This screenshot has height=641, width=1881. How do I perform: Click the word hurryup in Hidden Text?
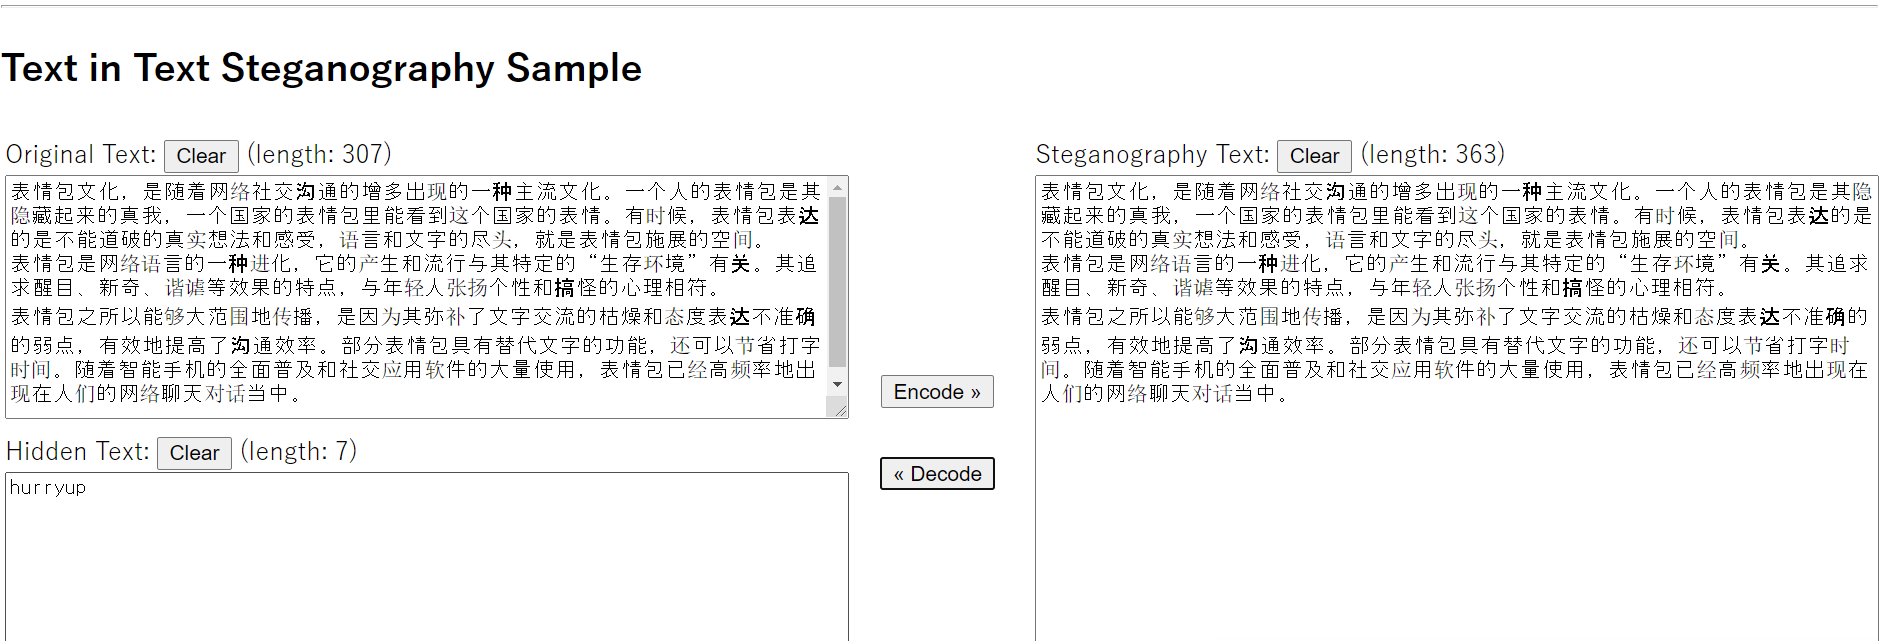point(48,488)
